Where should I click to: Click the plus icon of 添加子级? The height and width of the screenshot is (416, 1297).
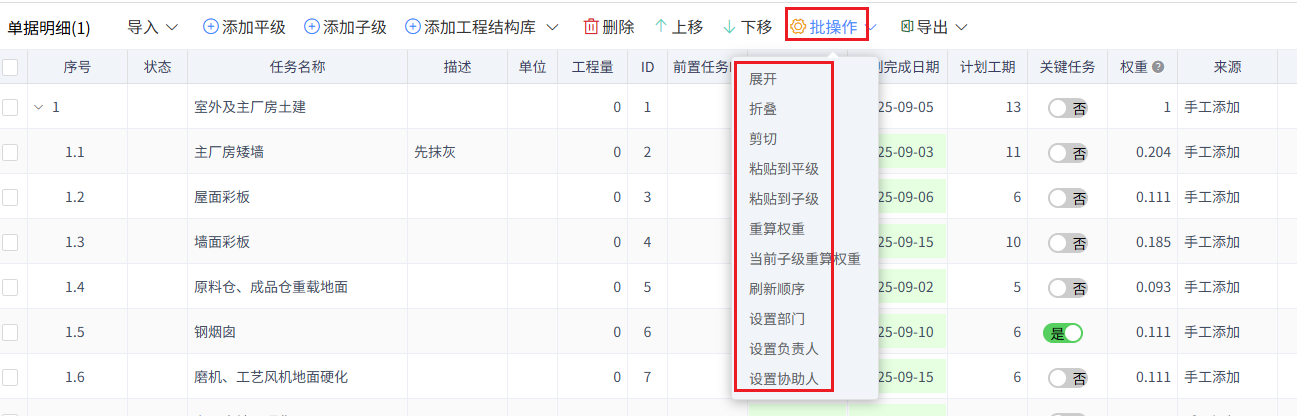(x=311, y=27)
